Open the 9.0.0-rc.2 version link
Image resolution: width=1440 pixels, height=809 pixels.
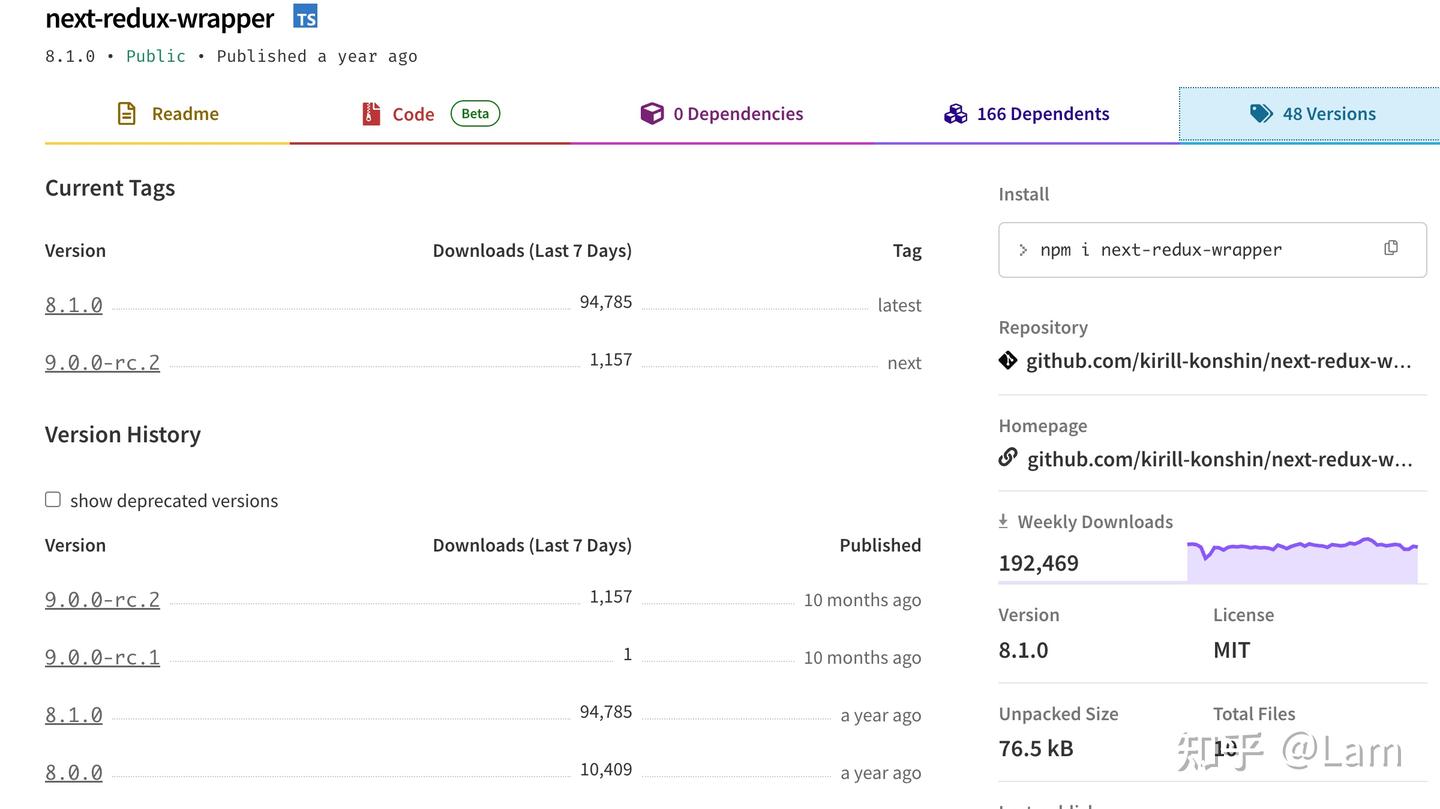102,362
